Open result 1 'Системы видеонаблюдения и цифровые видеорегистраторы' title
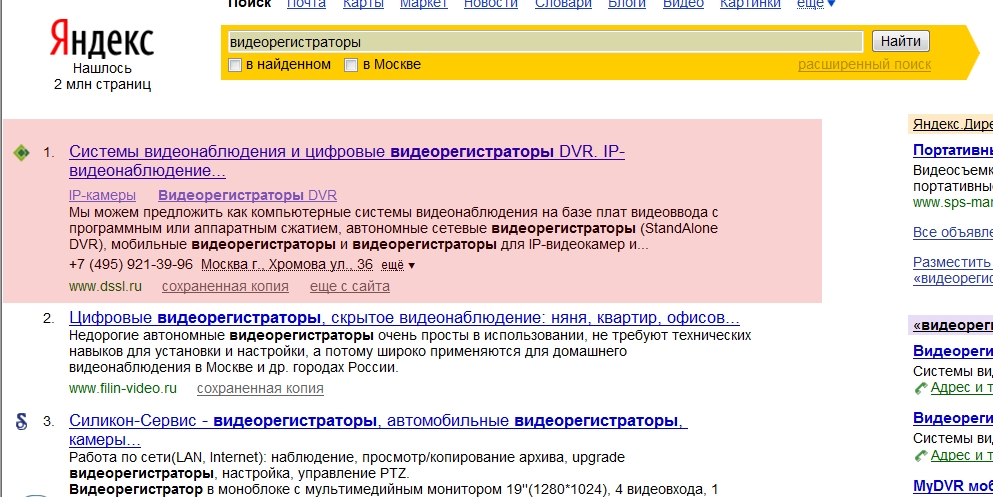This screenshot has width=993, height=497. pos(347,161)
